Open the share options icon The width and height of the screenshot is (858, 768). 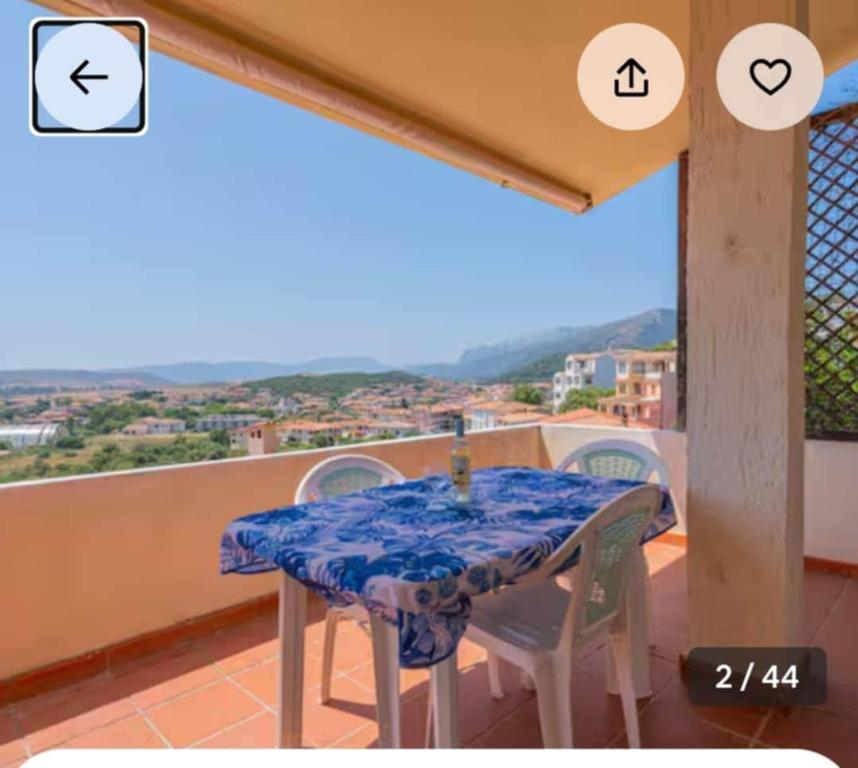[x=630, y=77]
